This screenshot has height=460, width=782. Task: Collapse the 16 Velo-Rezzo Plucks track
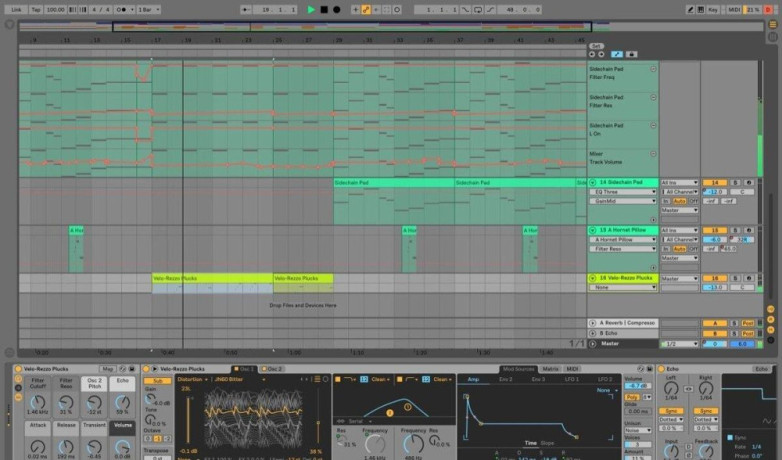[x=593, y=278]
